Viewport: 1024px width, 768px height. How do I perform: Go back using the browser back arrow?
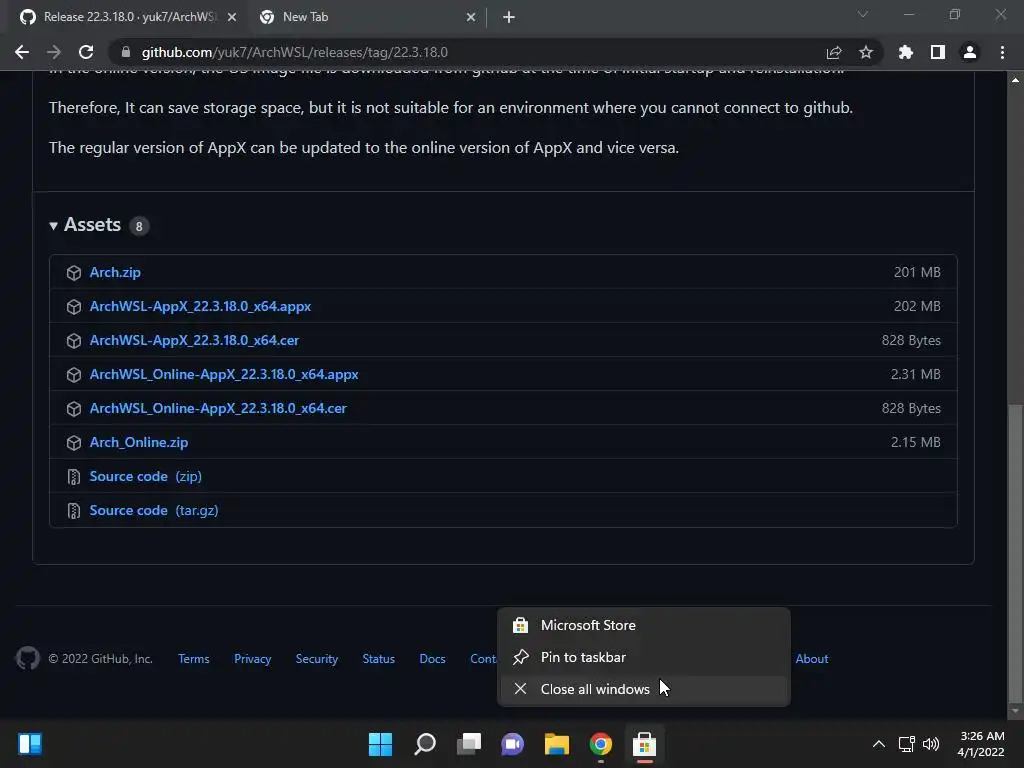22,52
